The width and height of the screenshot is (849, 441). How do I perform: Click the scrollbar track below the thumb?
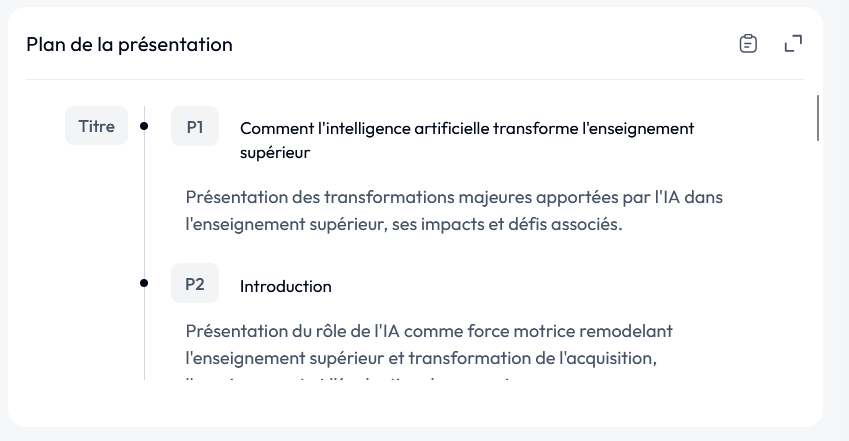tap(817, 260)
